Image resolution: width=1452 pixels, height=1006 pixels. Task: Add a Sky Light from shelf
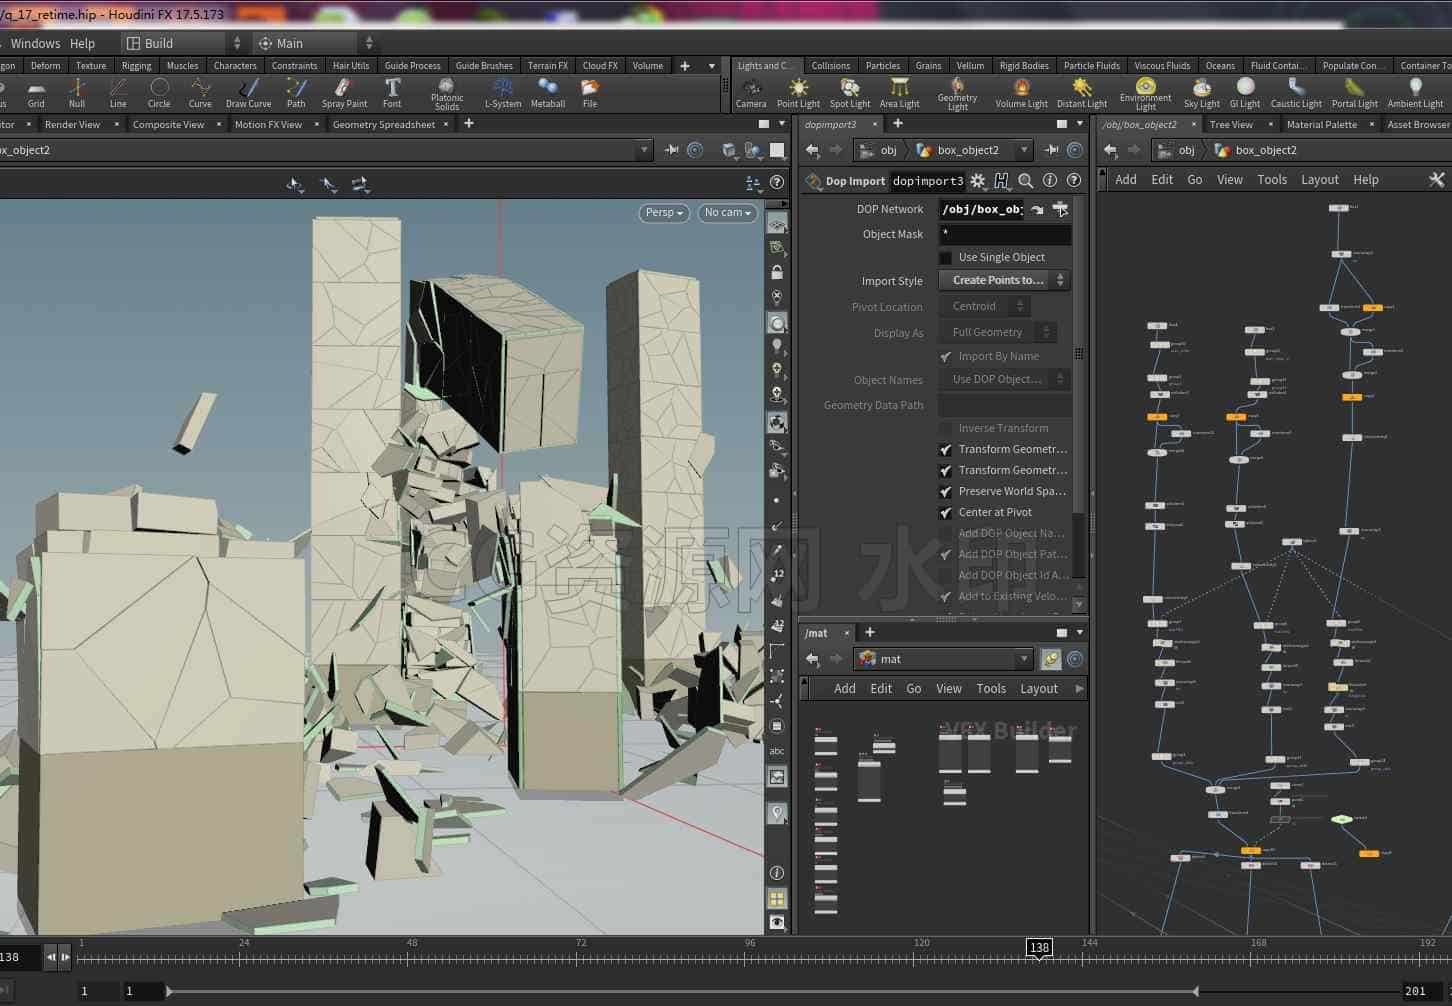coord(1201,93)
